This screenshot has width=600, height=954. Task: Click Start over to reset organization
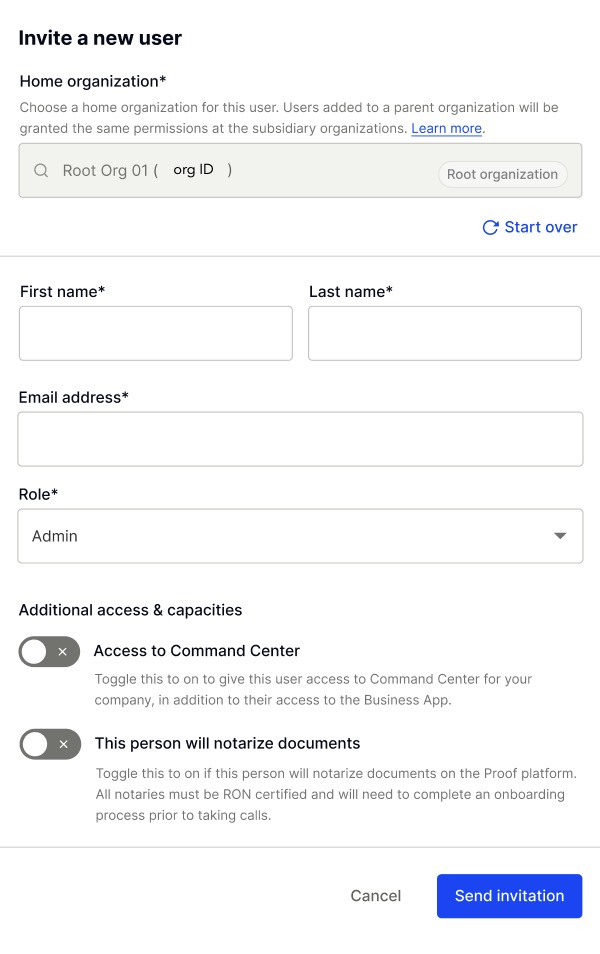[540, 227]
